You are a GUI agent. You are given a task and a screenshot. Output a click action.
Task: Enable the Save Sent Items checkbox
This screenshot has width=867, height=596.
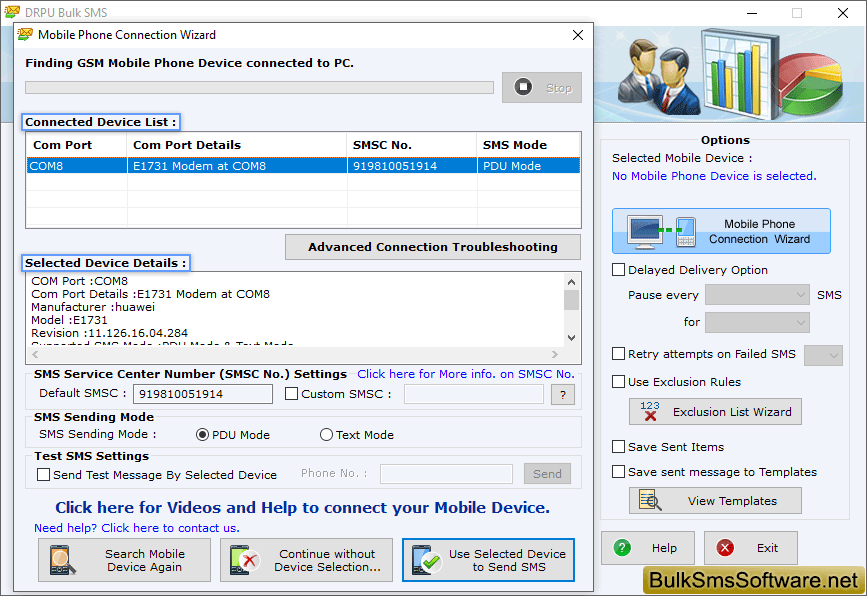coord(618,446)
